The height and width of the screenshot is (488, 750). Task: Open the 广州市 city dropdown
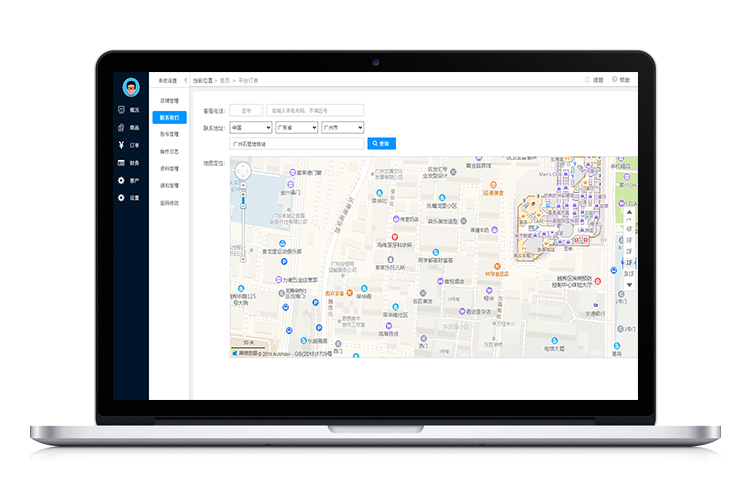342,127
